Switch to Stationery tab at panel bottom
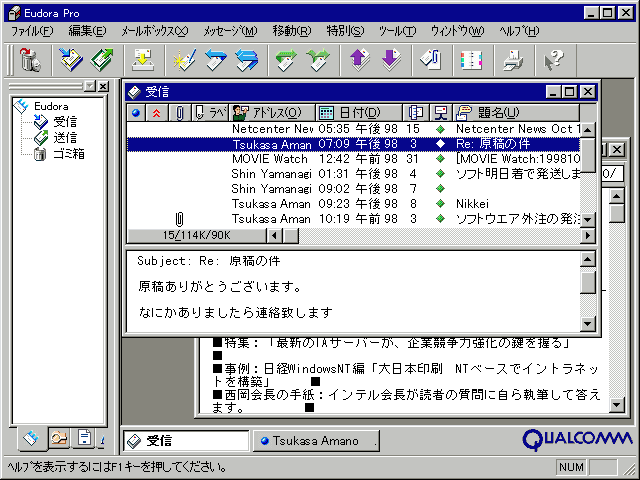640x480 pixels. coord(83,438)
